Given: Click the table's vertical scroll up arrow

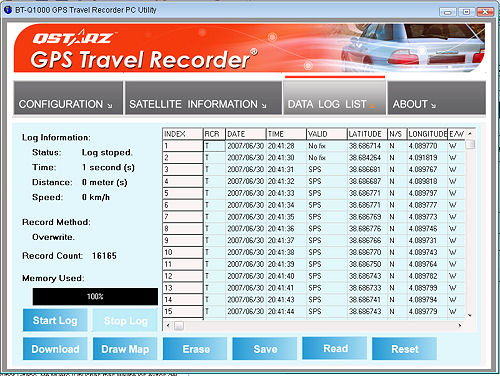Looking at the screenshot, I should [470, 134].
